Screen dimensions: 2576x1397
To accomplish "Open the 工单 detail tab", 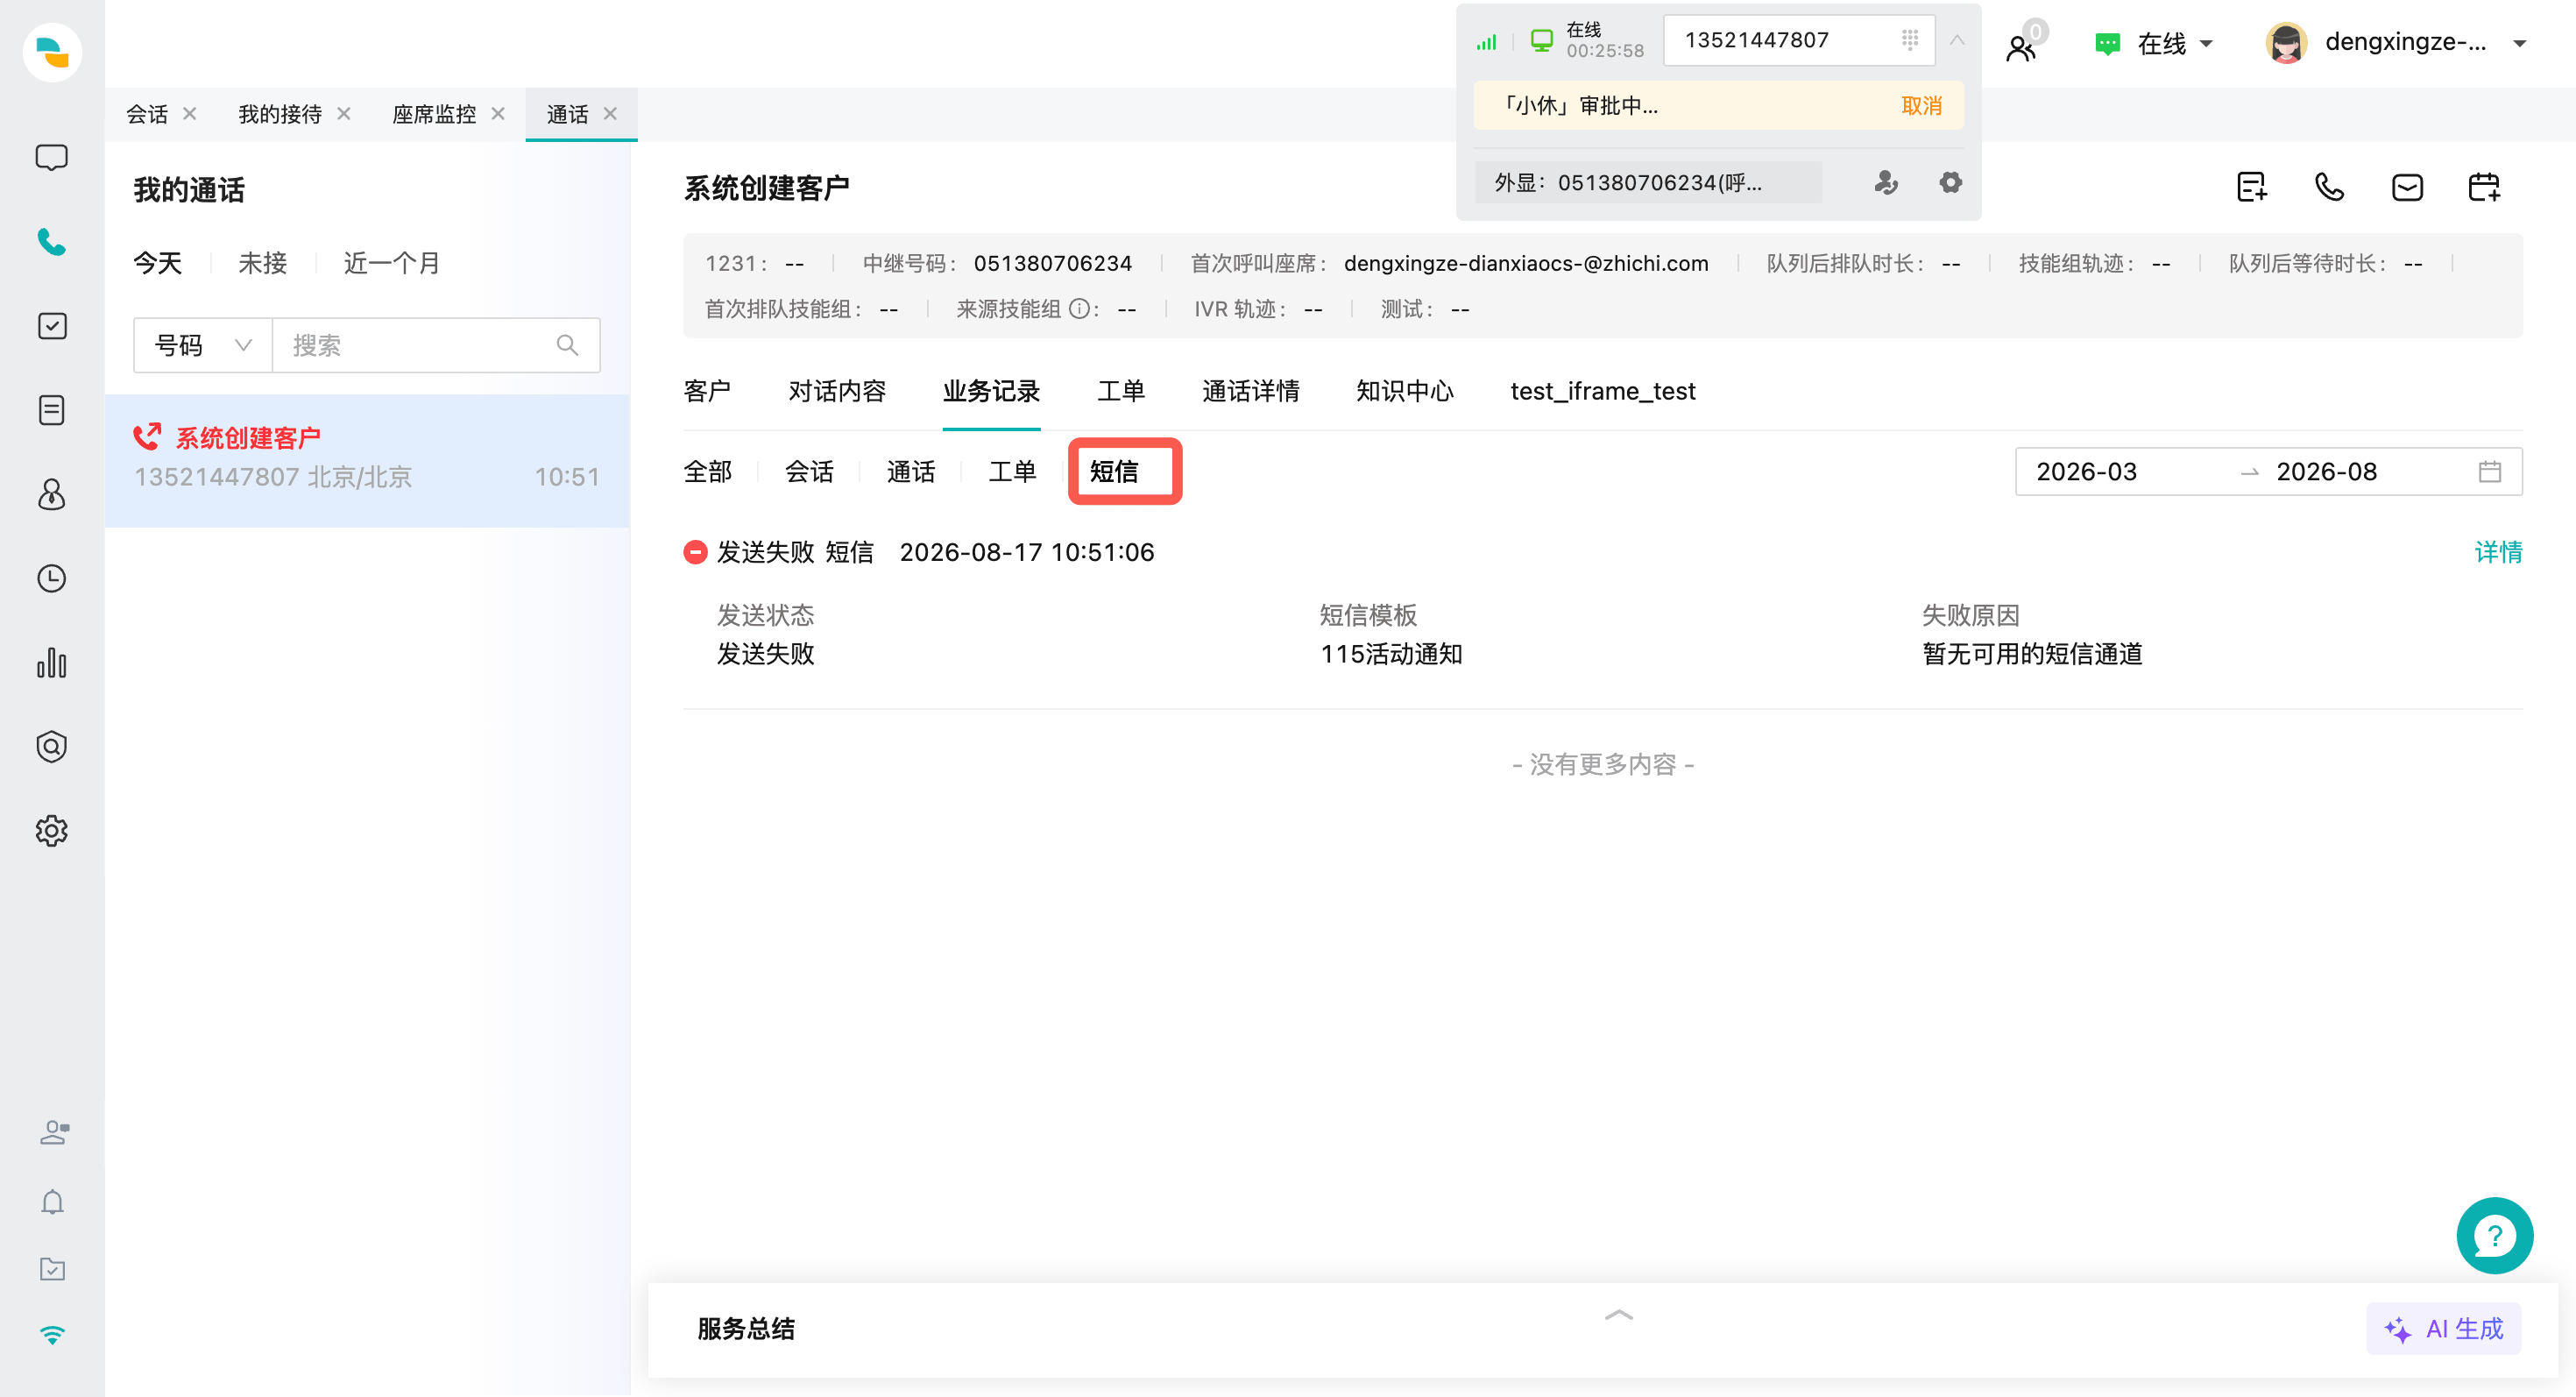I will [x=1121, y=391].
